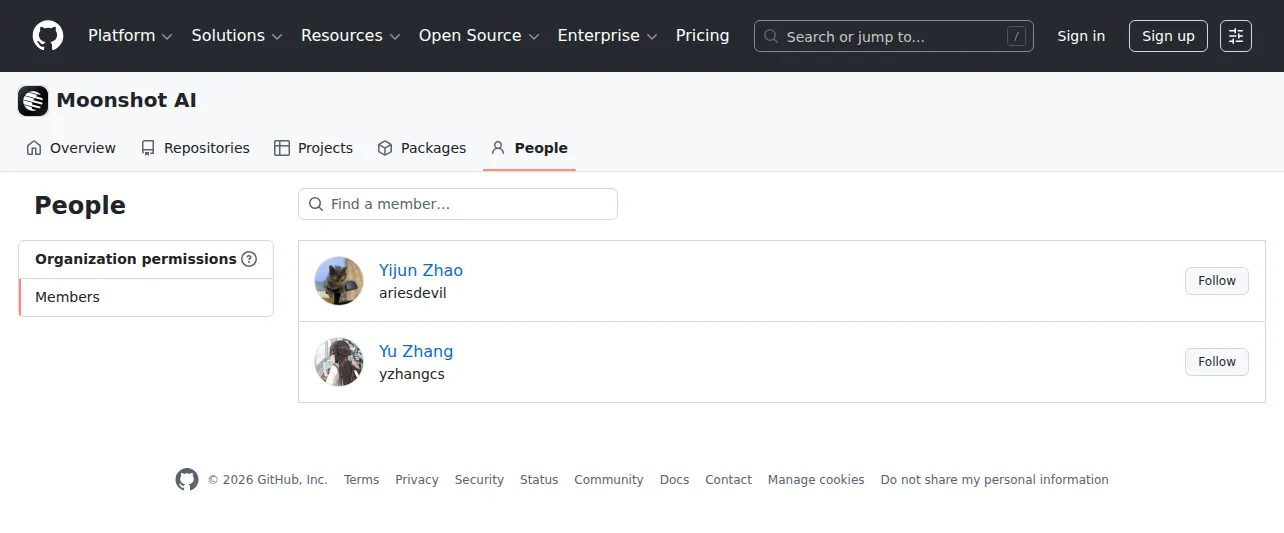Image resolution: width=1284 pixels, height=533 pixels.
Task: Focus the Search or jump to field
Action: (894, 36)
